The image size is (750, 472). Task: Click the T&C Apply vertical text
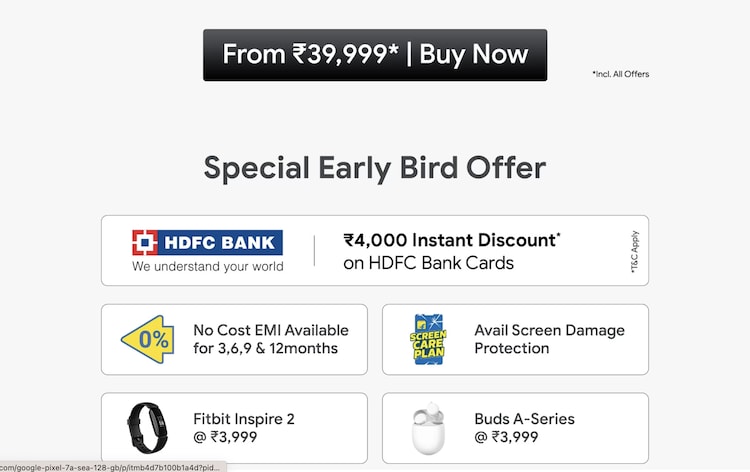click(x=634, y=251)
